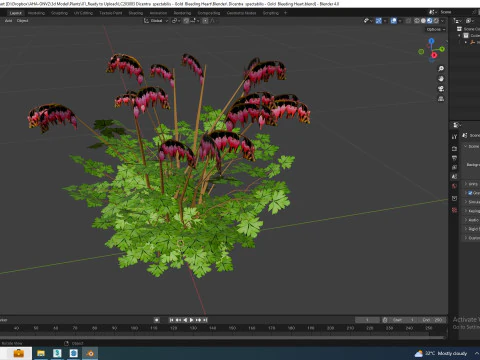The width and height of the screenshot is (480, 360).
Task: Expand the armature object in outliner
Action: [x=466, y=42]
